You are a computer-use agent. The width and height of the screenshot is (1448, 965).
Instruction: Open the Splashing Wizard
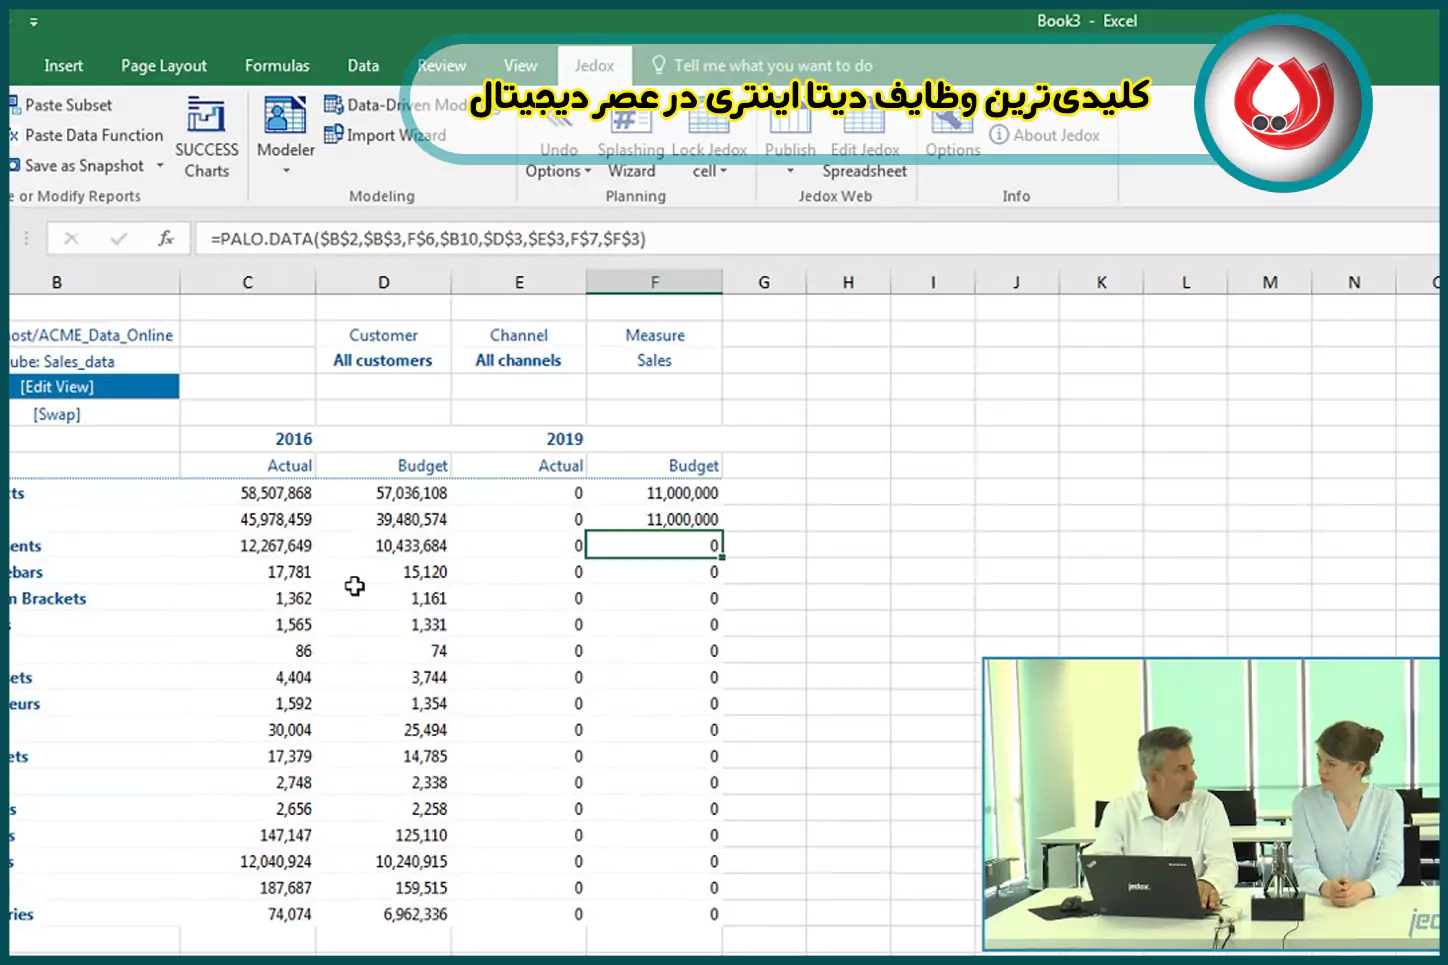tap(630, 140)
